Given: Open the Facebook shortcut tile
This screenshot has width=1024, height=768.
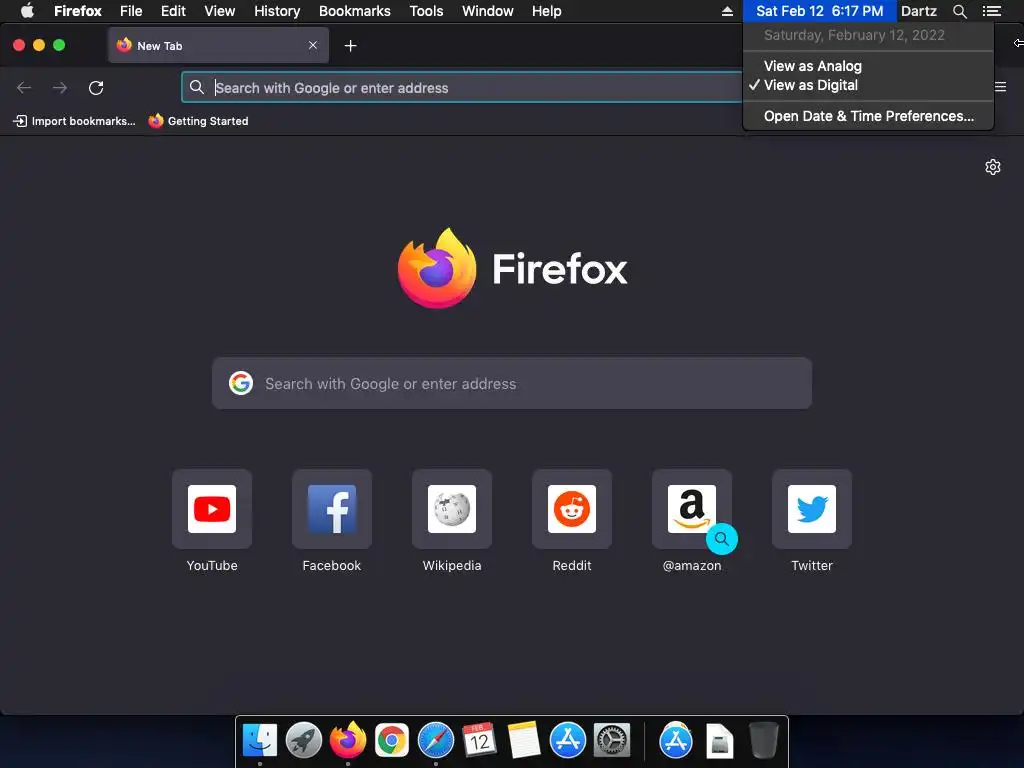Looking at the screenshot, I should tap(332, 509).
